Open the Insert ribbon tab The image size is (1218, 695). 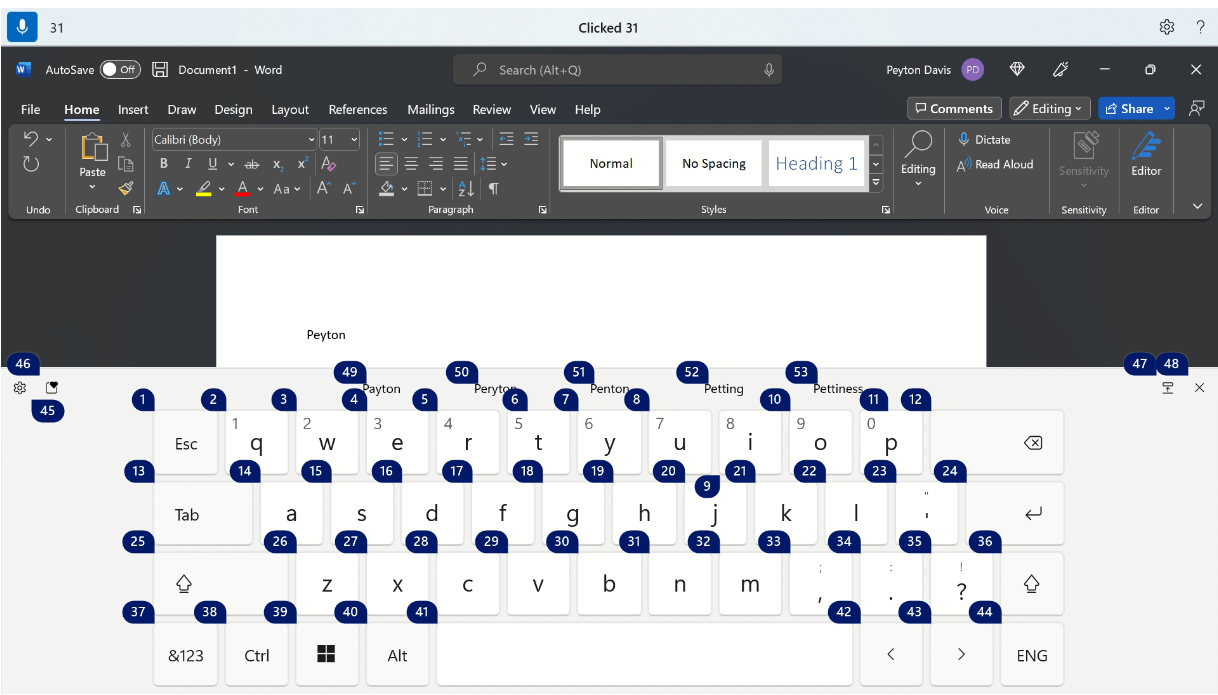[133, 110]
